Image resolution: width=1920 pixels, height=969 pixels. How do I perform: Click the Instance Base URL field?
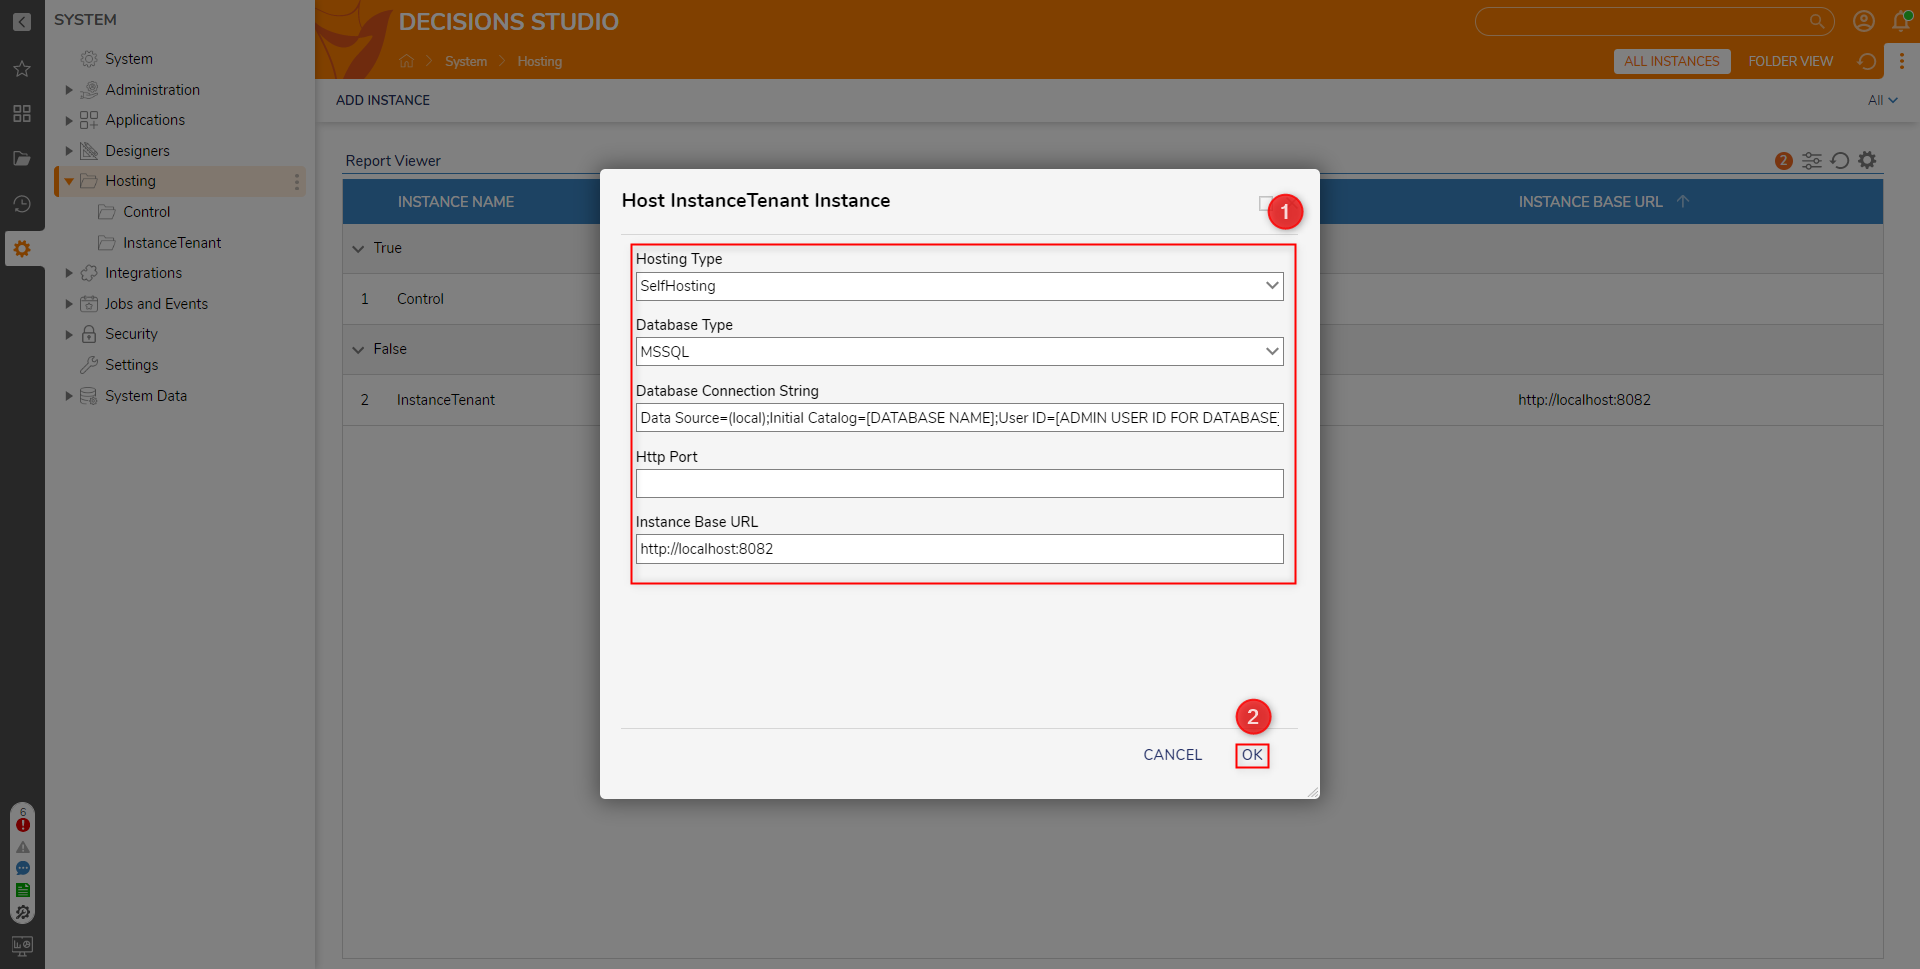coord(959,549)
